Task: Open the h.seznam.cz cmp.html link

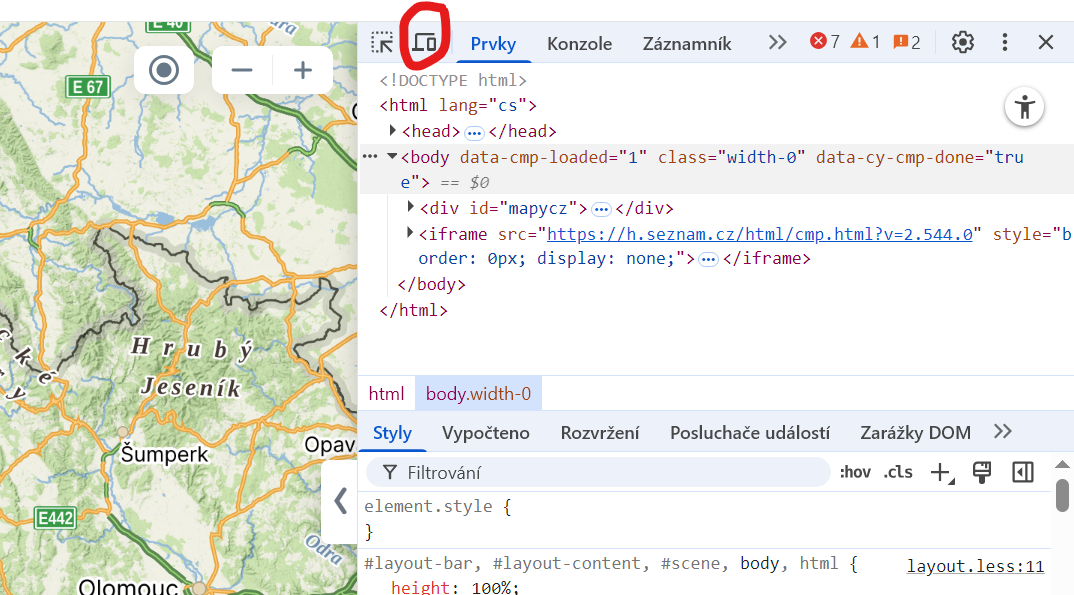Action: click(x=760, y=234)
